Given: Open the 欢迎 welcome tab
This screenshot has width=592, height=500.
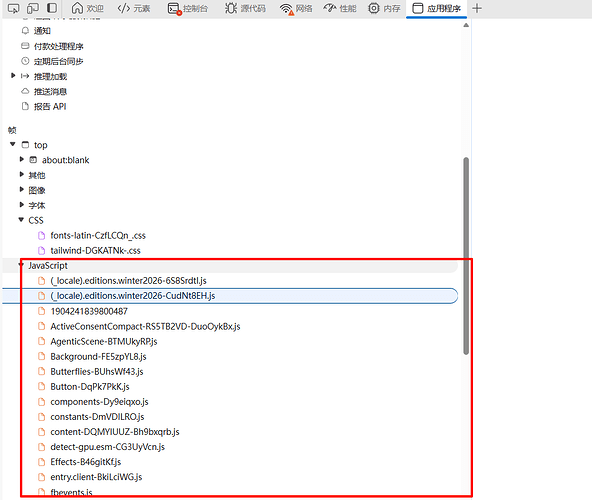Looking at the screenshot, I should 87,8.
